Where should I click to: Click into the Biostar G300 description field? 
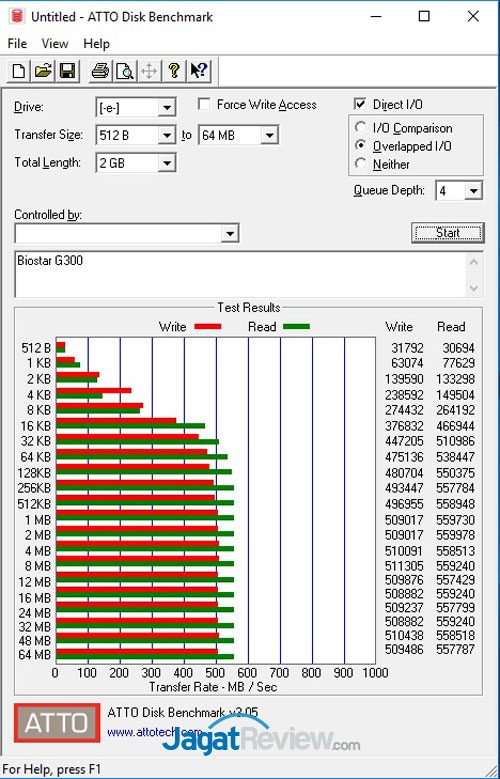tap(242, 275)
